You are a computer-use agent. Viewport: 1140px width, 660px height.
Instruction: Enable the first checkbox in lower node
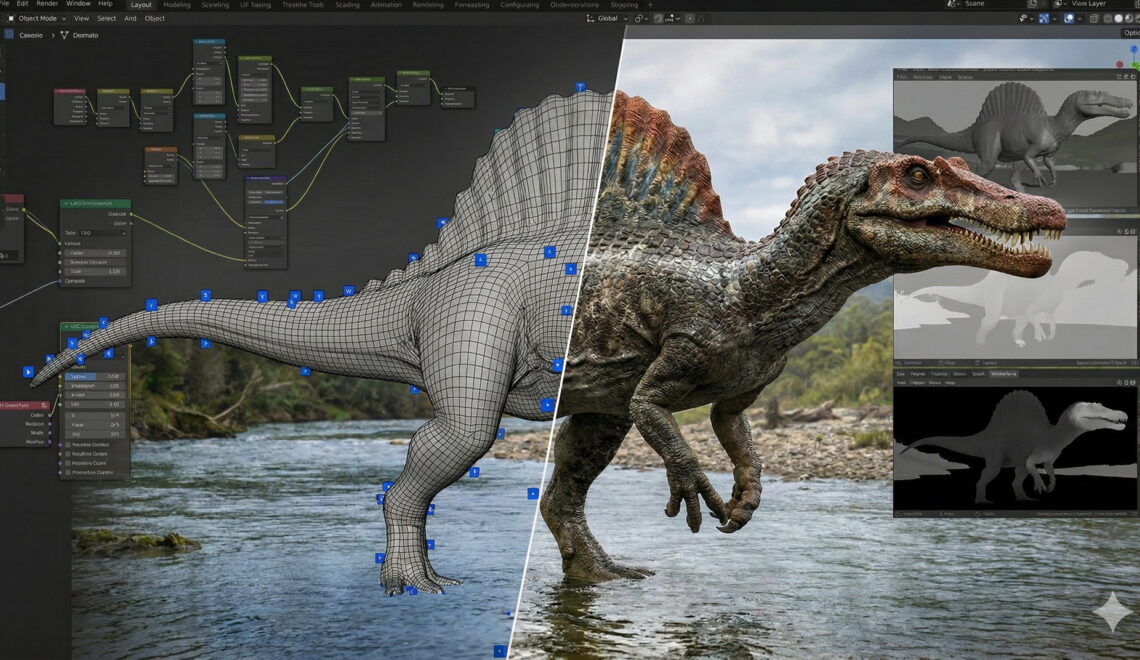tap(67, 444)
